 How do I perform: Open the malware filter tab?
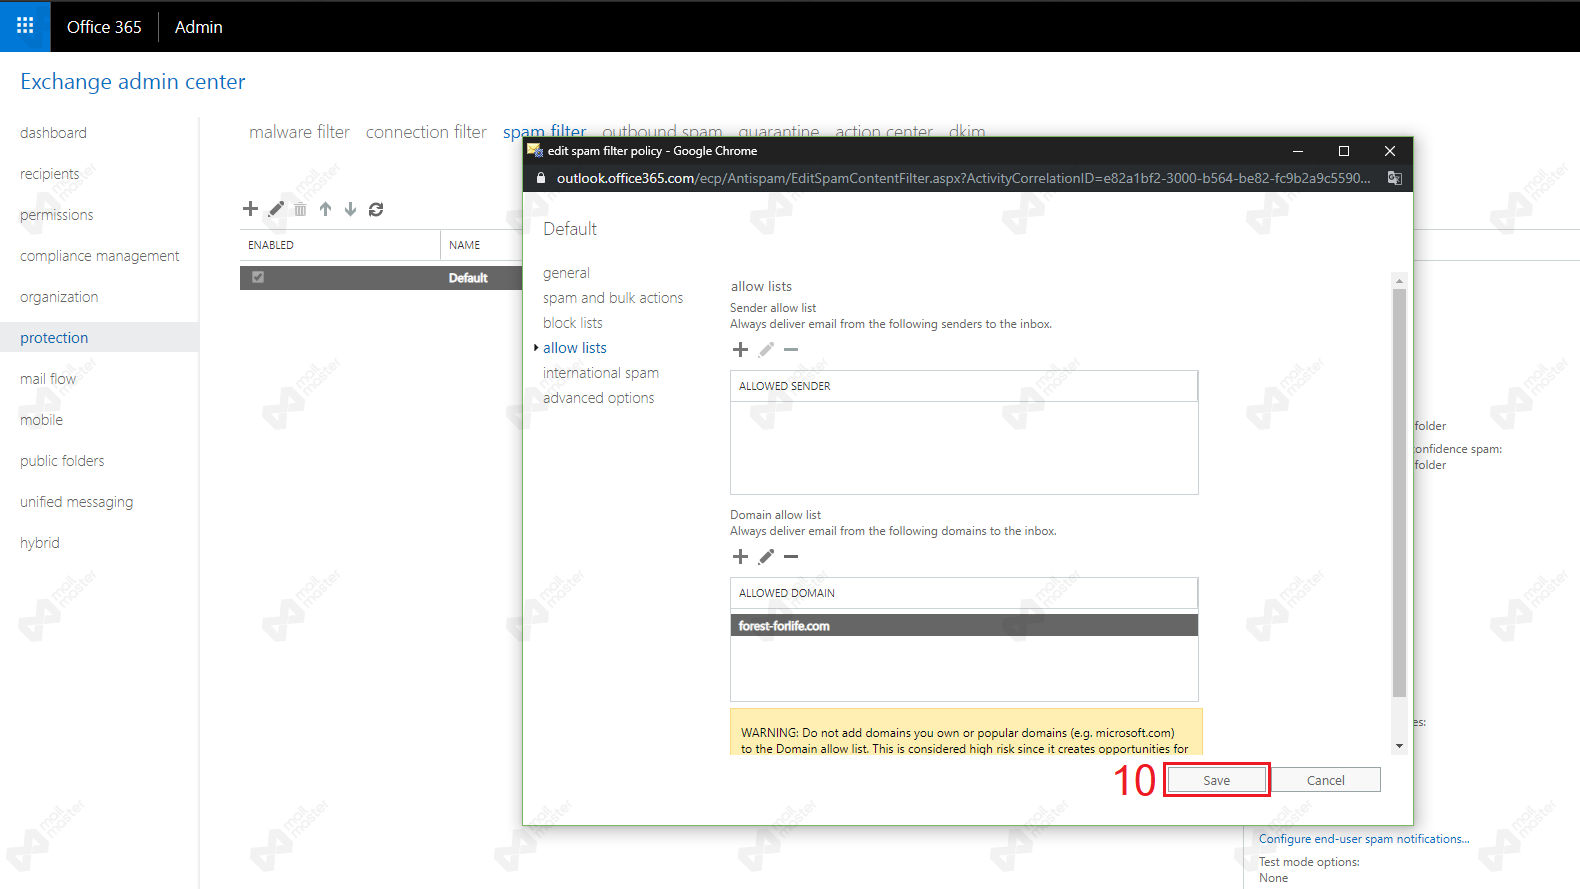click(x=299, y=132)
